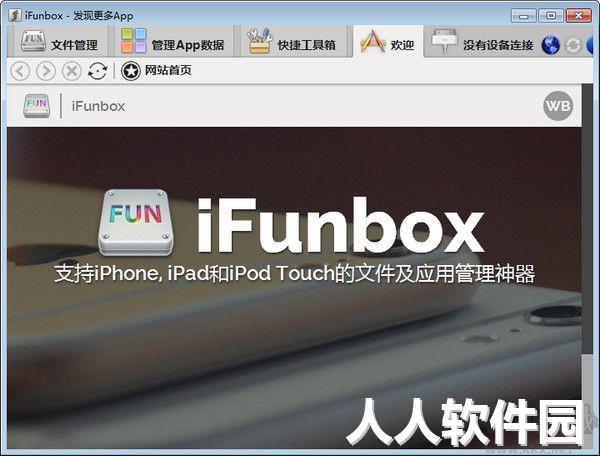Open the WB round icon

pyautogui.click(x=558, y=106)
